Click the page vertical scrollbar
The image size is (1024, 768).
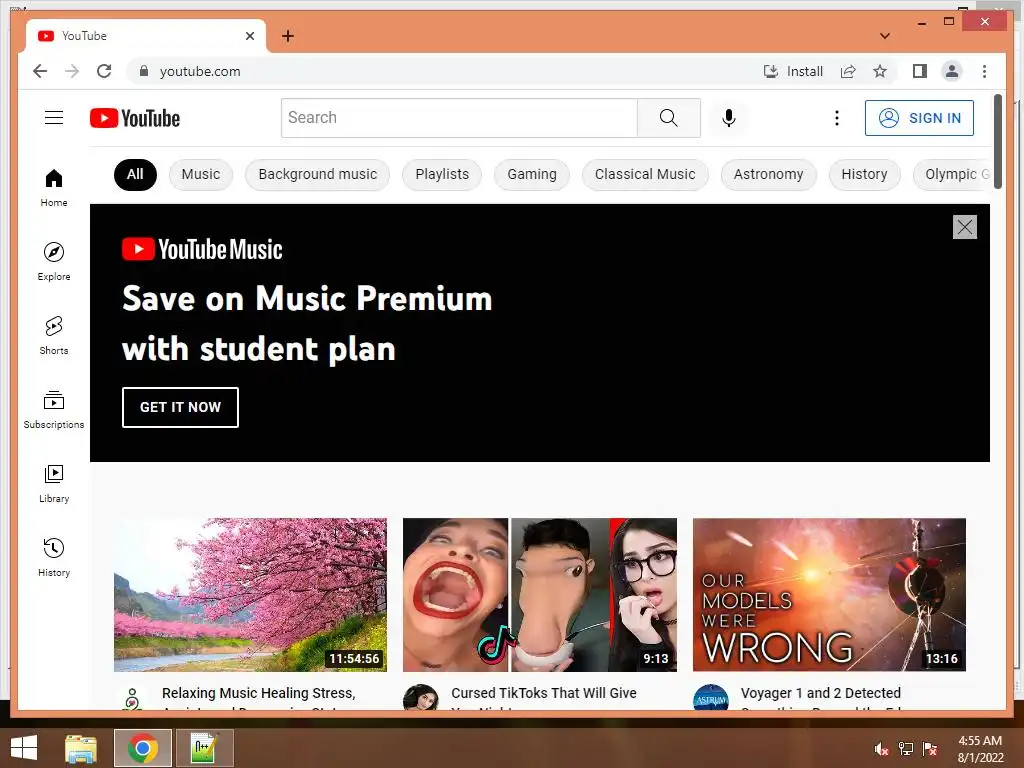click(x=997, y=142)
